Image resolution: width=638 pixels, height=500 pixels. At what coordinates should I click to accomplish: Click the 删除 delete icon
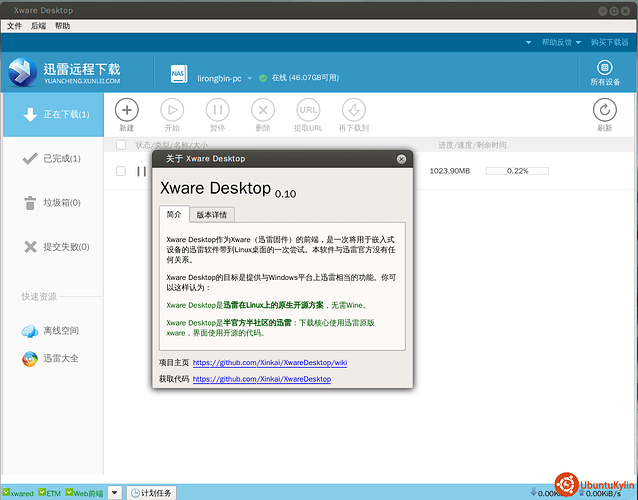point(263,110)
